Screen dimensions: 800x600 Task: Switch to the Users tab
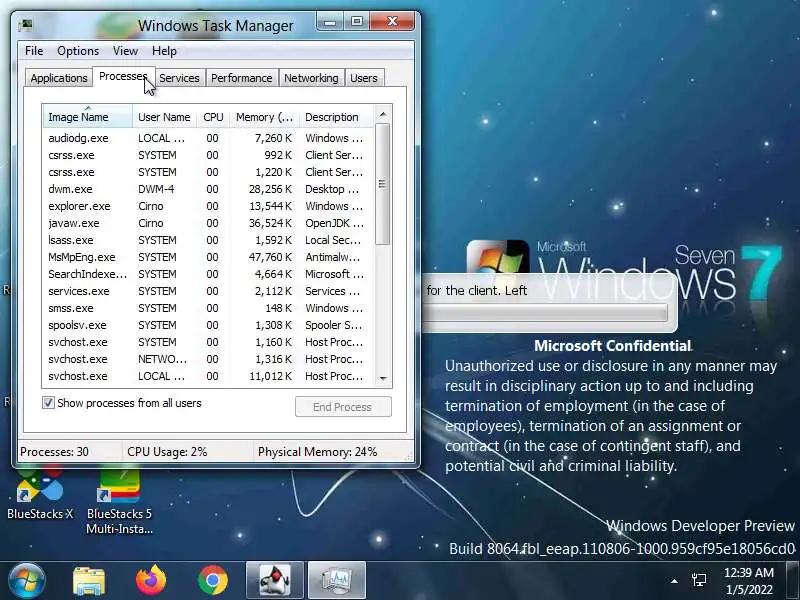coord(364,78)
